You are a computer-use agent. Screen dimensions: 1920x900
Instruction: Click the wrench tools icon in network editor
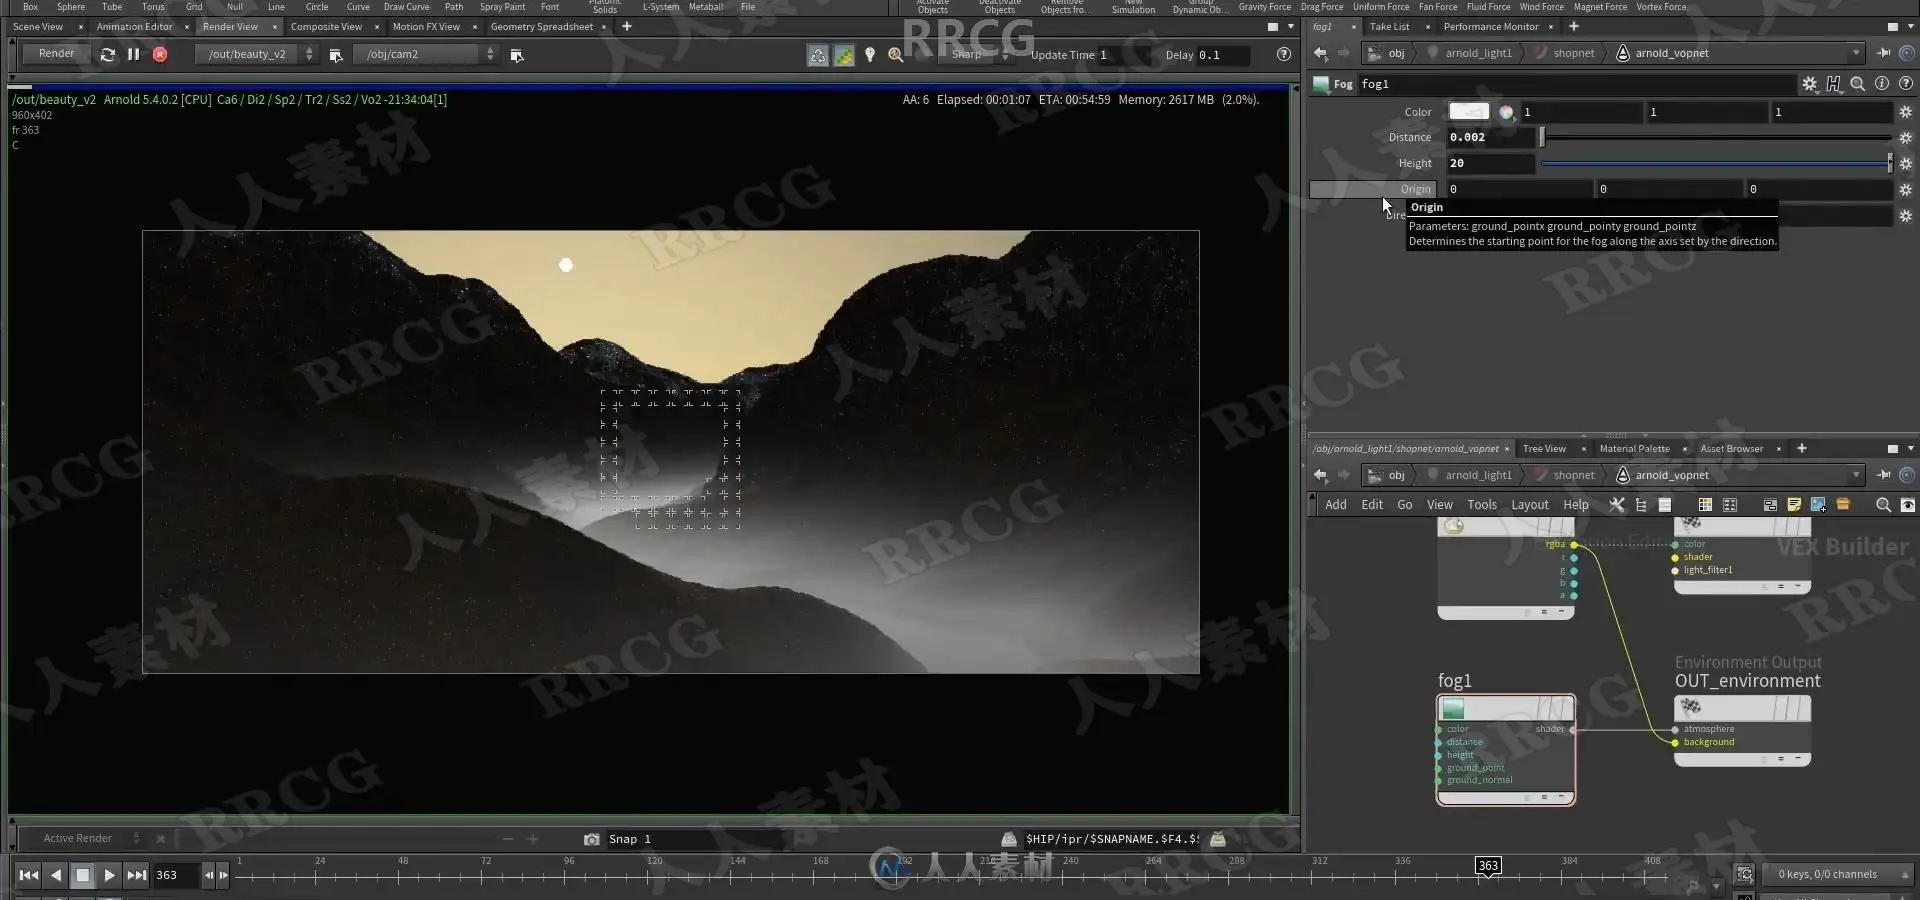(x=1616, y=505)
